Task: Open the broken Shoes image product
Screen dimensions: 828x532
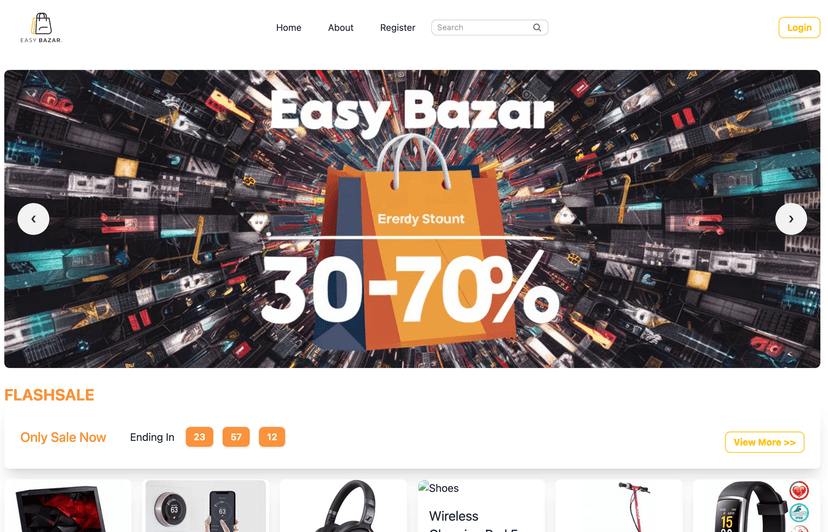Action: [x=438, y=488]
